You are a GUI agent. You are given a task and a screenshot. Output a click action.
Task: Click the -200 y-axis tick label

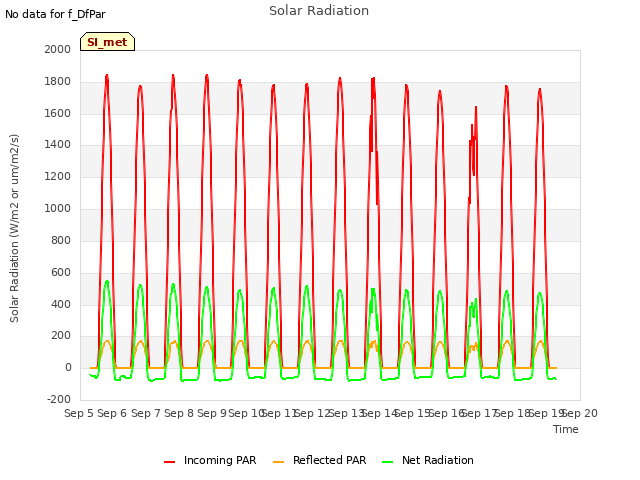coord(59,399)
